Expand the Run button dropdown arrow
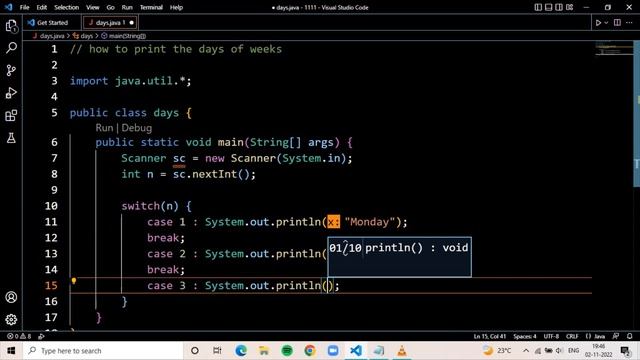640x360 pixels. [606, 23]
